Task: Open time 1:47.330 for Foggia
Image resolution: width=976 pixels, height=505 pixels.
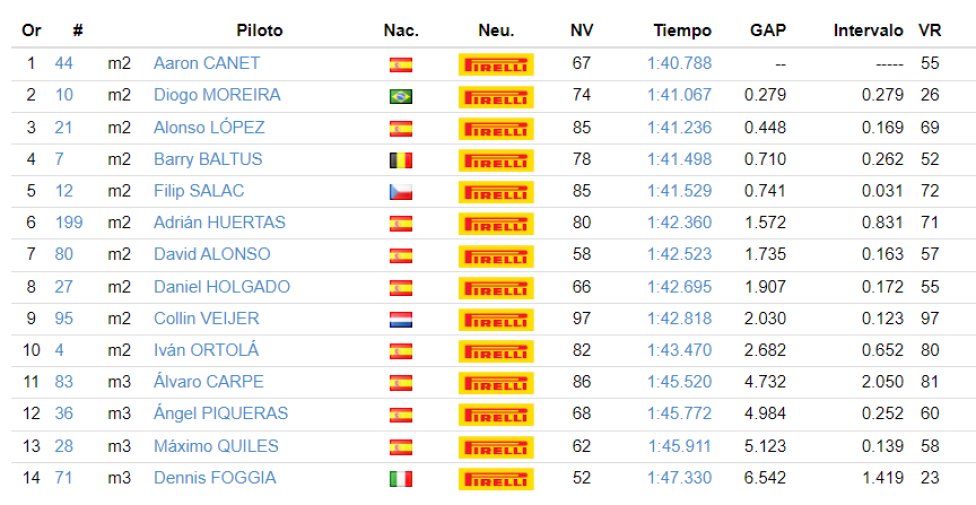Action: point(679,478)
